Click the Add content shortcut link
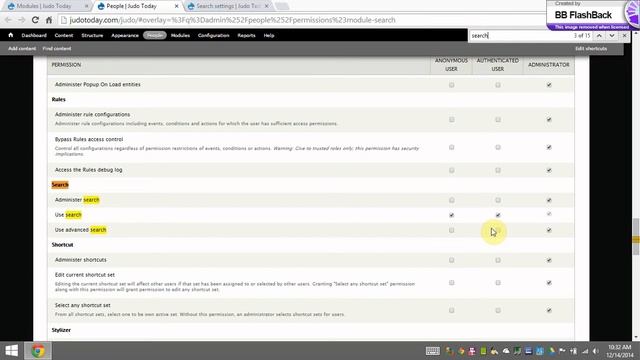 point(22,49)
